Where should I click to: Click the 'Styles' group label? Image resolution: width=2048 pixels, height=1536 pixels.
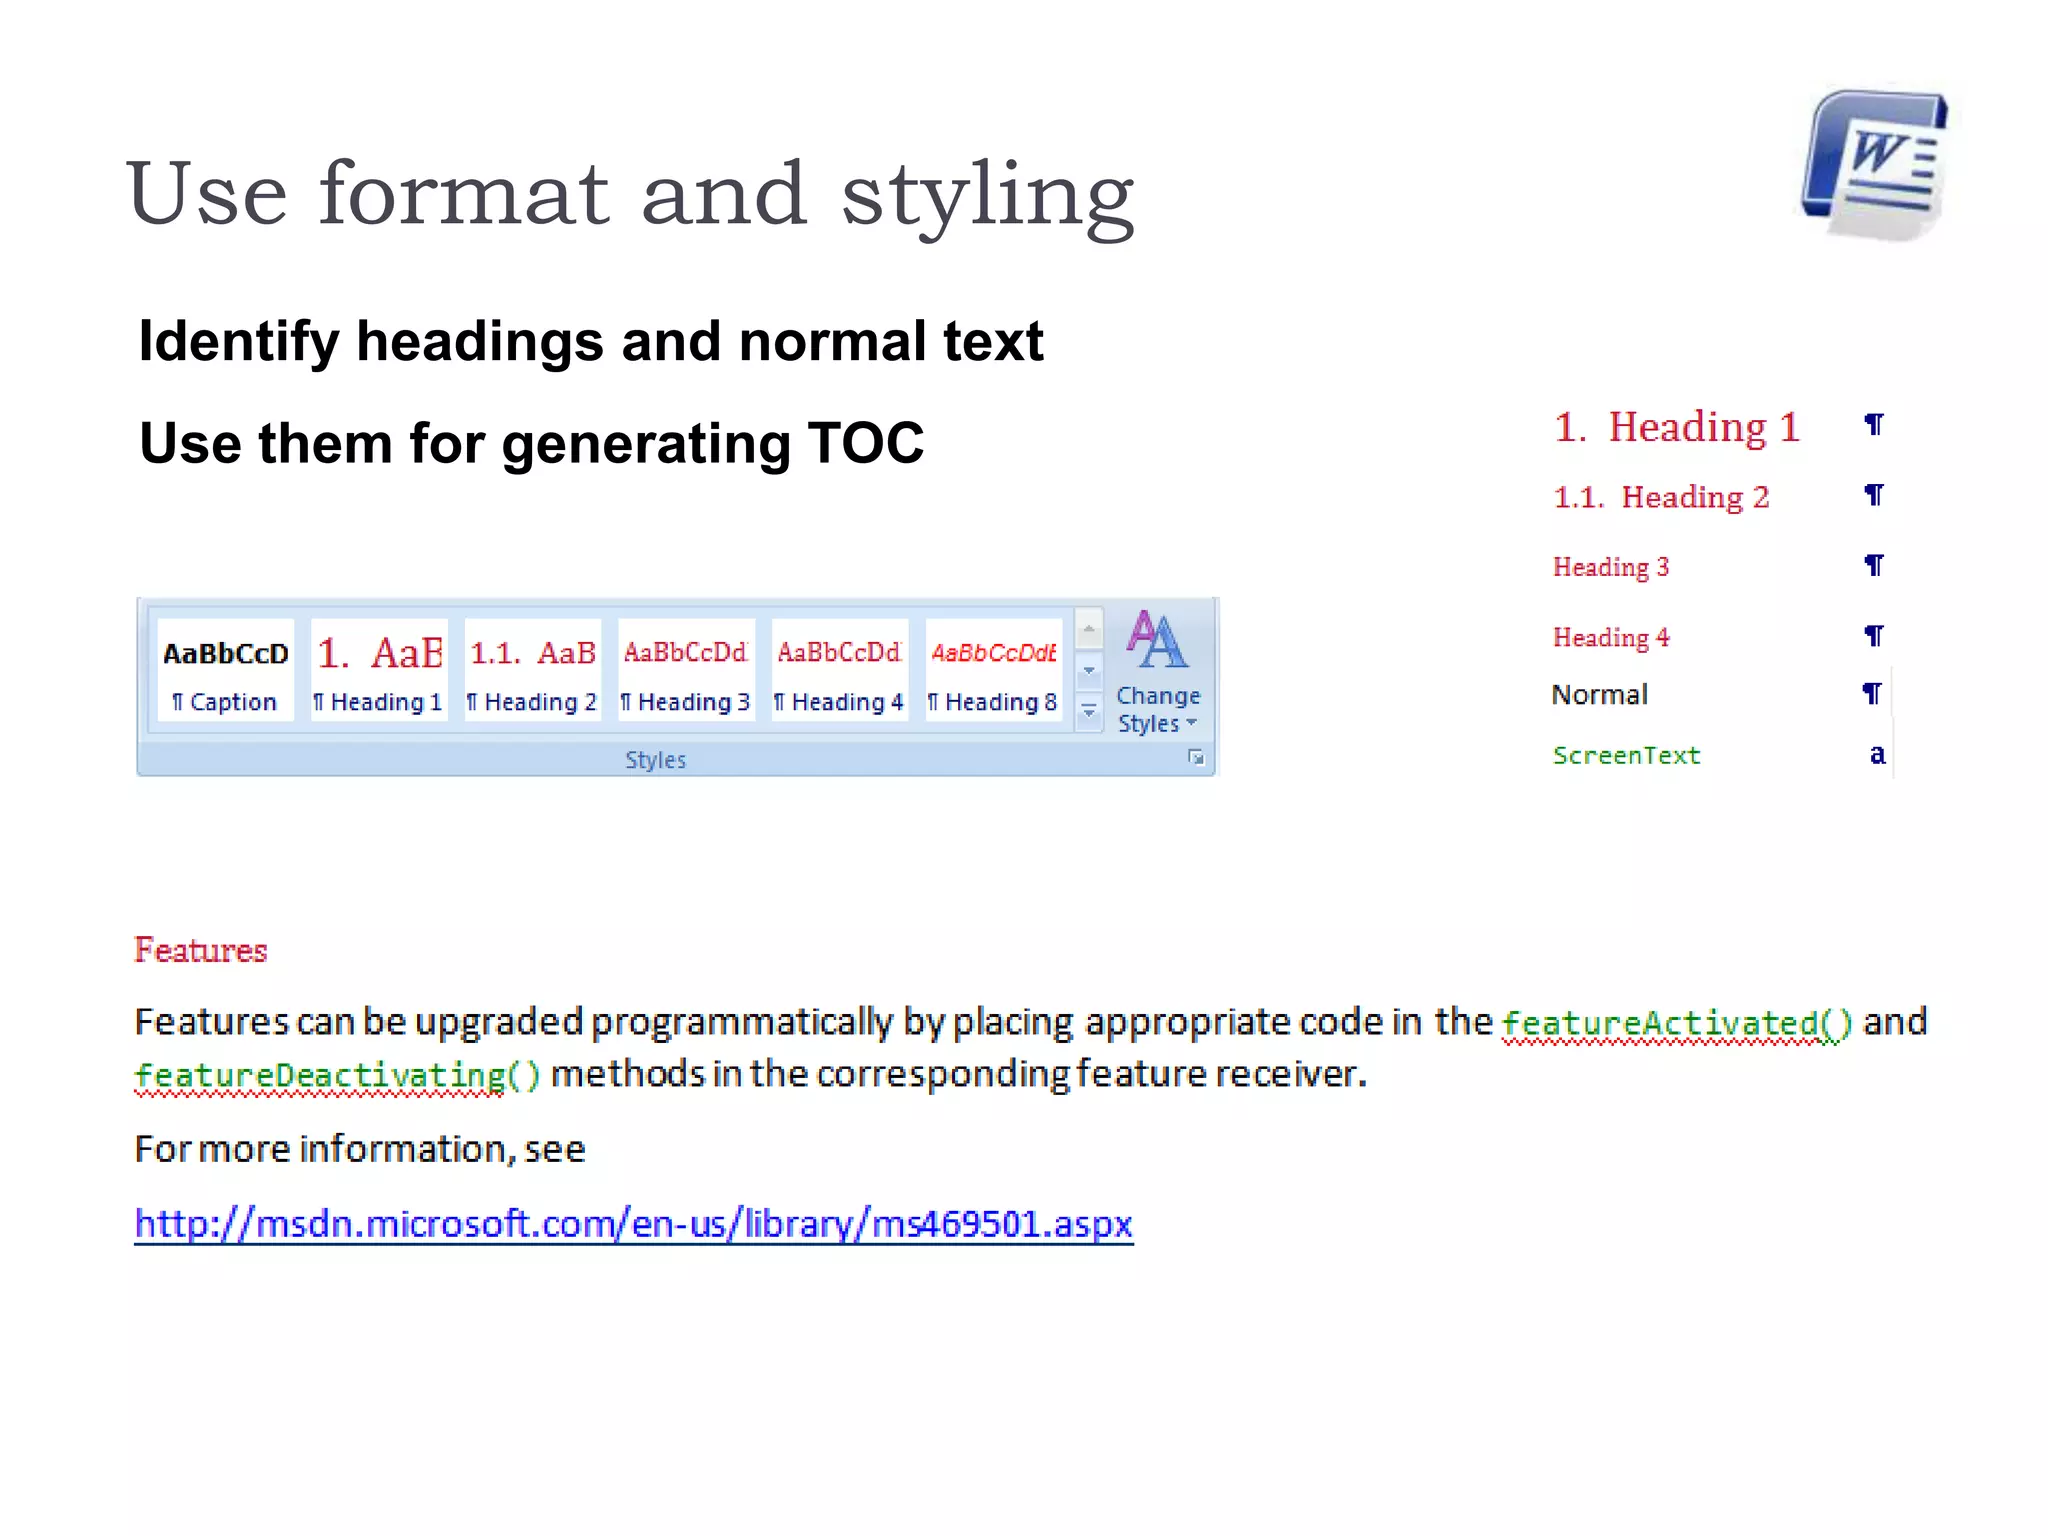coord(656,760)
